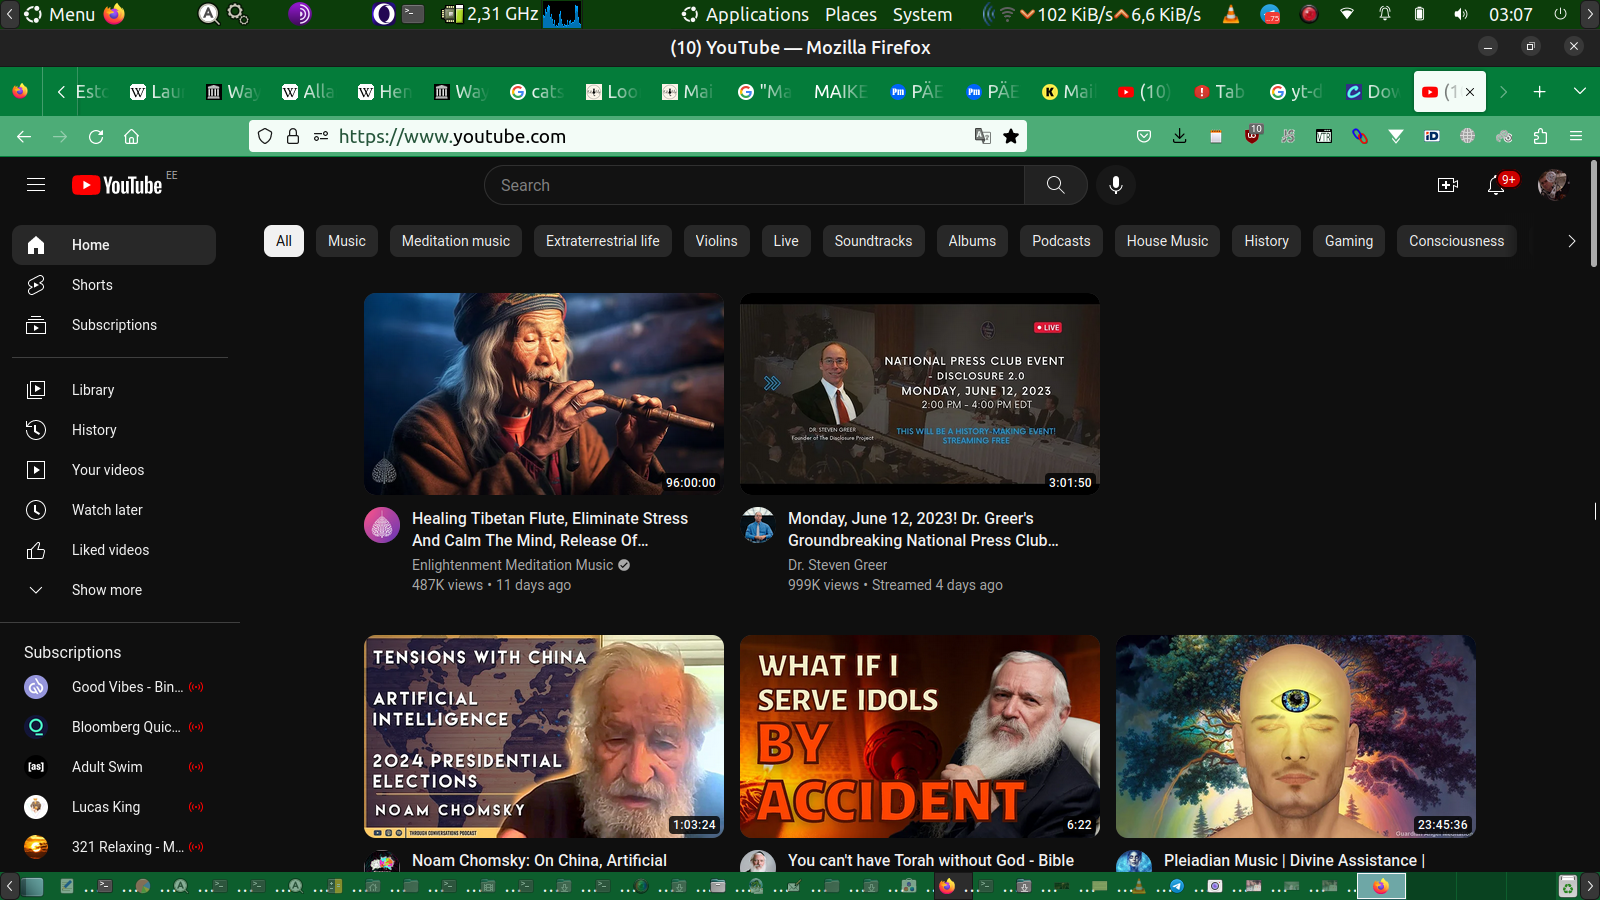Switch to the yt-d browser tab
Image resolution: width=1600 pixels, height=900 pixels.
coord(1296,92)
